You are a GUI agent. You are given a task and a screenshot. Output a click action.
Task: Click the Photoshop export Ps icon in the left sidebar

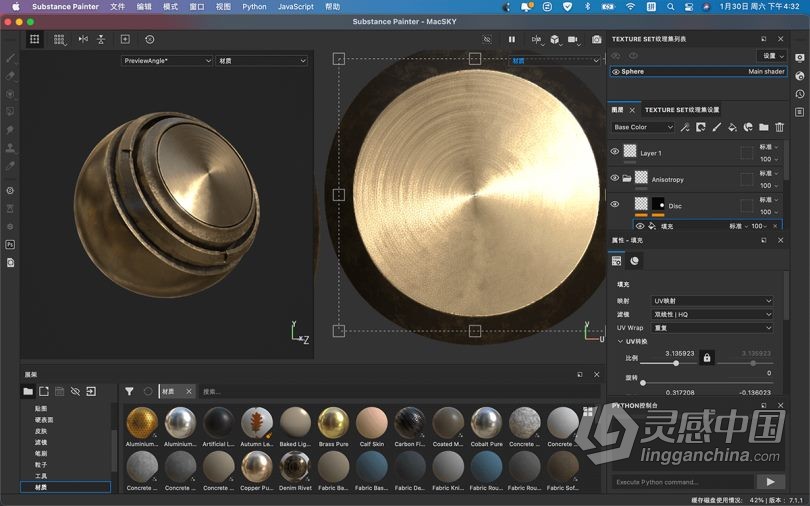(10, 245)
